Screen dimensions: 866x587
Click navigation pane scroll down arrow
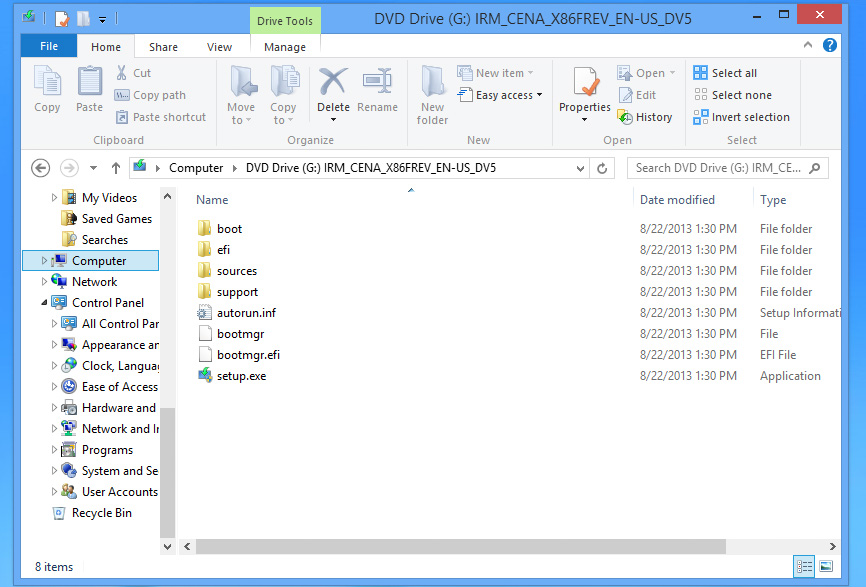pyautogui.click(x=167, y=547)
